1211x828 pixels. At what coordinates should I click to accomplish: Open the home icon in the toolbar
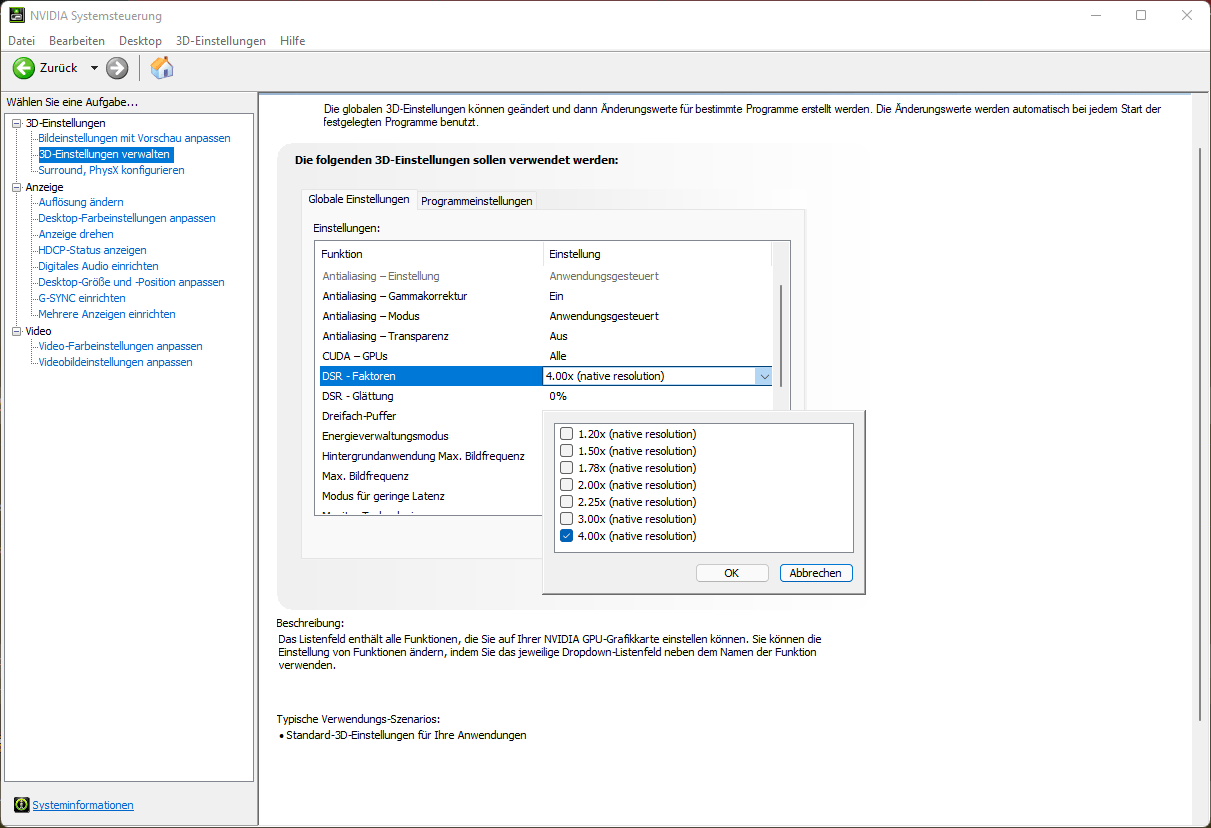[x=162, y=68]
